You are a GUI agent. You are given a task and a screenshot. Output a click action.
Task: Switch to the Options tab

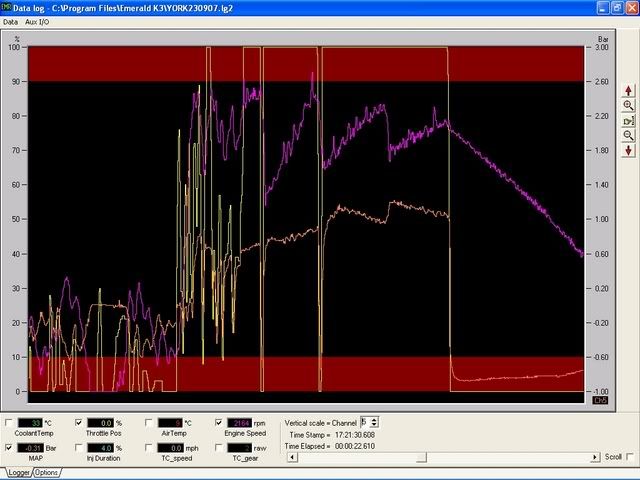[x=46, y=472]
